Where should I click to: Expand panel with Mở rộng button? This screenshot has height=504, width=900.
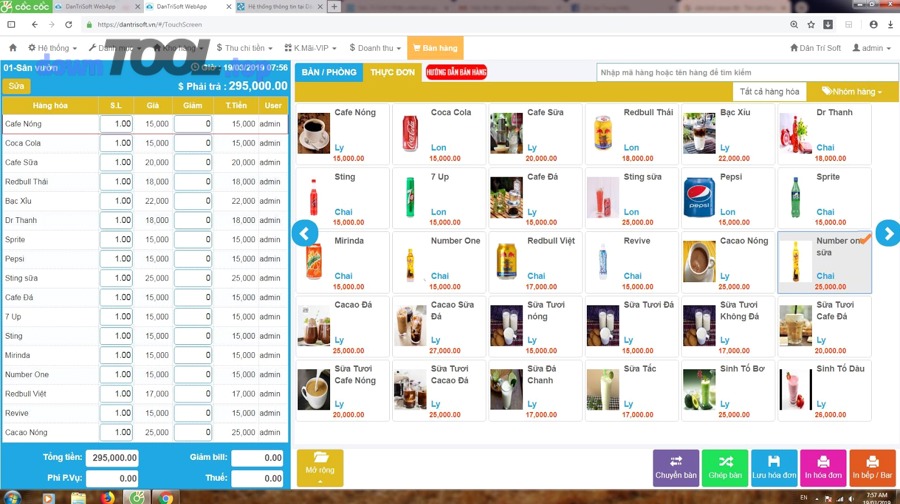click(x=320, y=468)
